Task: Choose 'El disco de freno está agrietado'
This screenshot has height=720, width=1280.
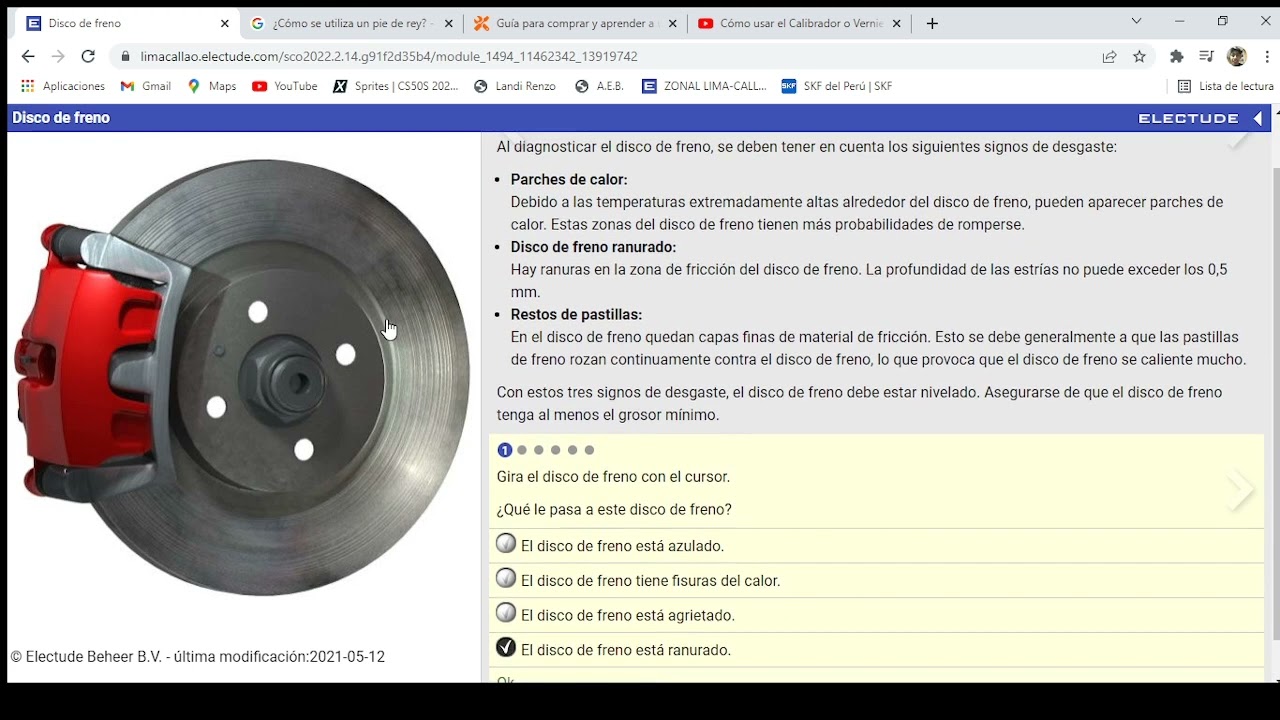Action: click(x=506, y=613)
